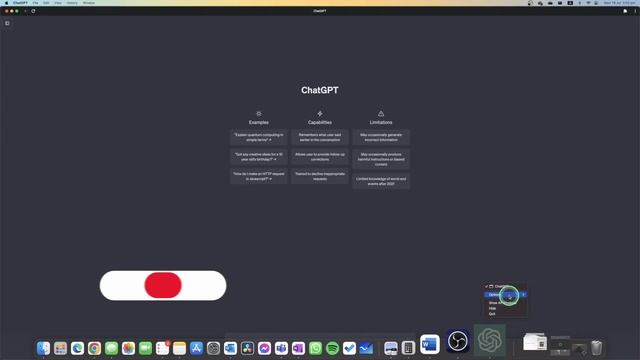The image size is (640, 360).
Task: Open the Trash in the dock
Action: (596, 348)
